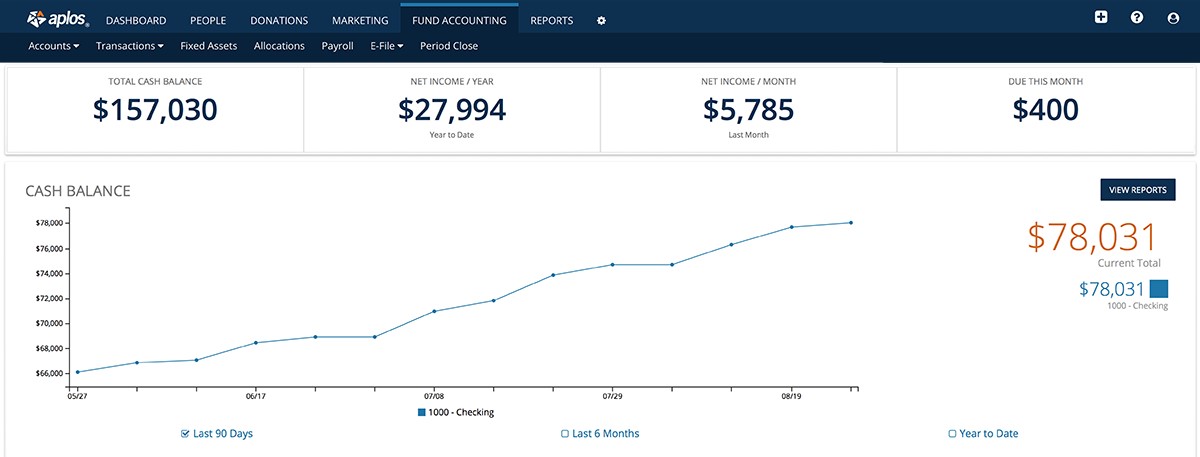Open the Allocations submenu item

coord(279,46)
